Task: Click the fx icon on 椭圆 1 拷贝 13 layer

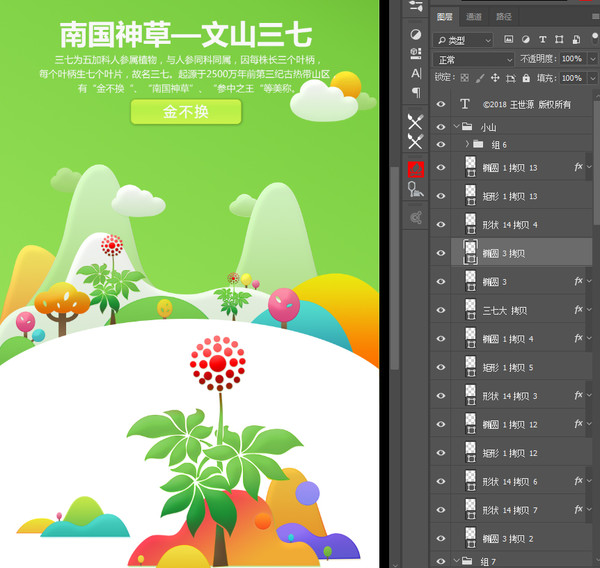Action: [578, 166]
